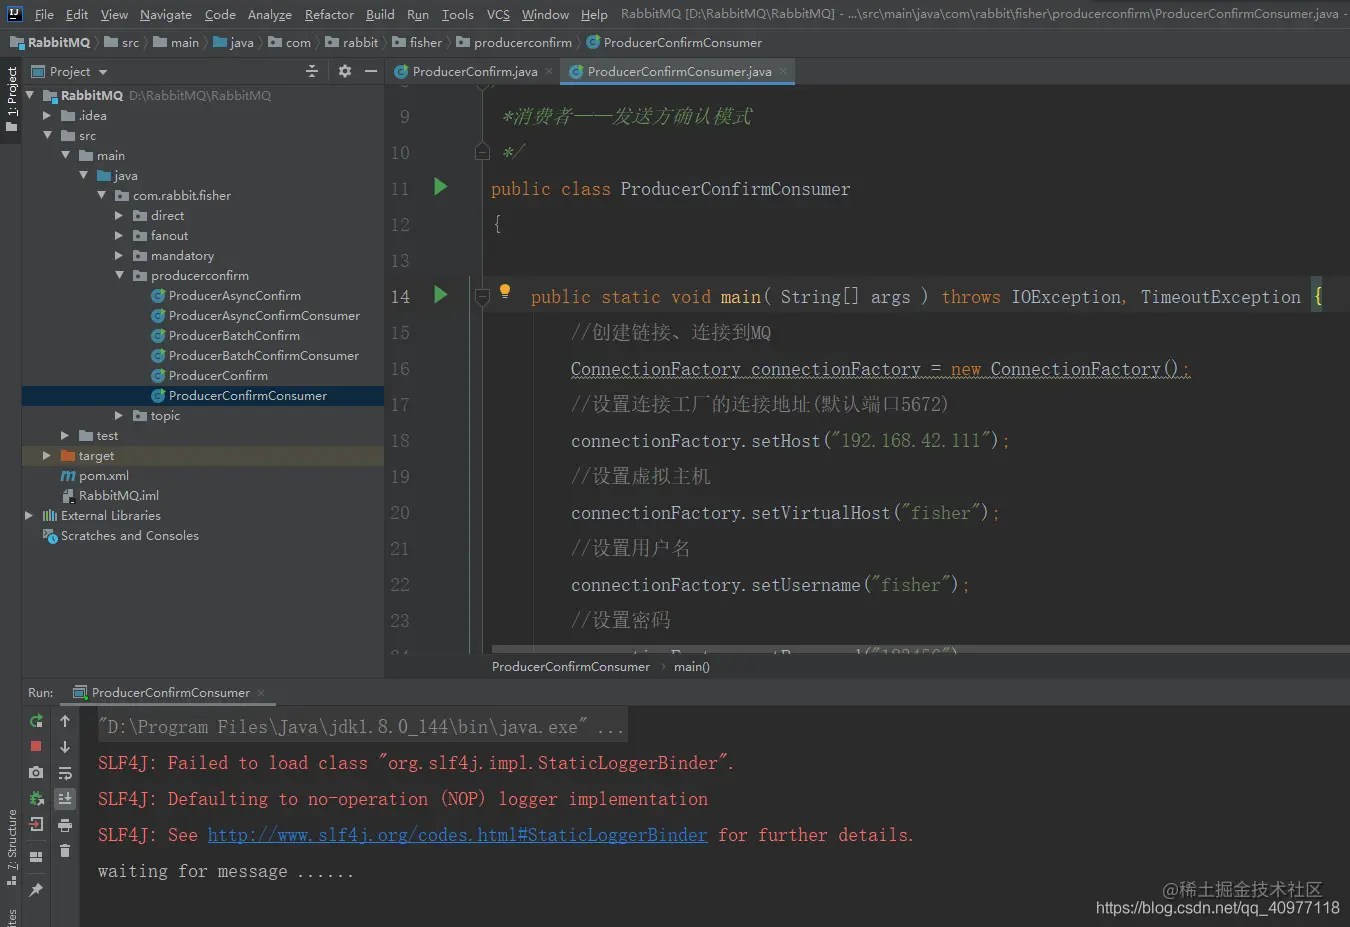Viewport: 1350px width, 927px height.
Task: Expand External Libraries
Action: (29, 515)
